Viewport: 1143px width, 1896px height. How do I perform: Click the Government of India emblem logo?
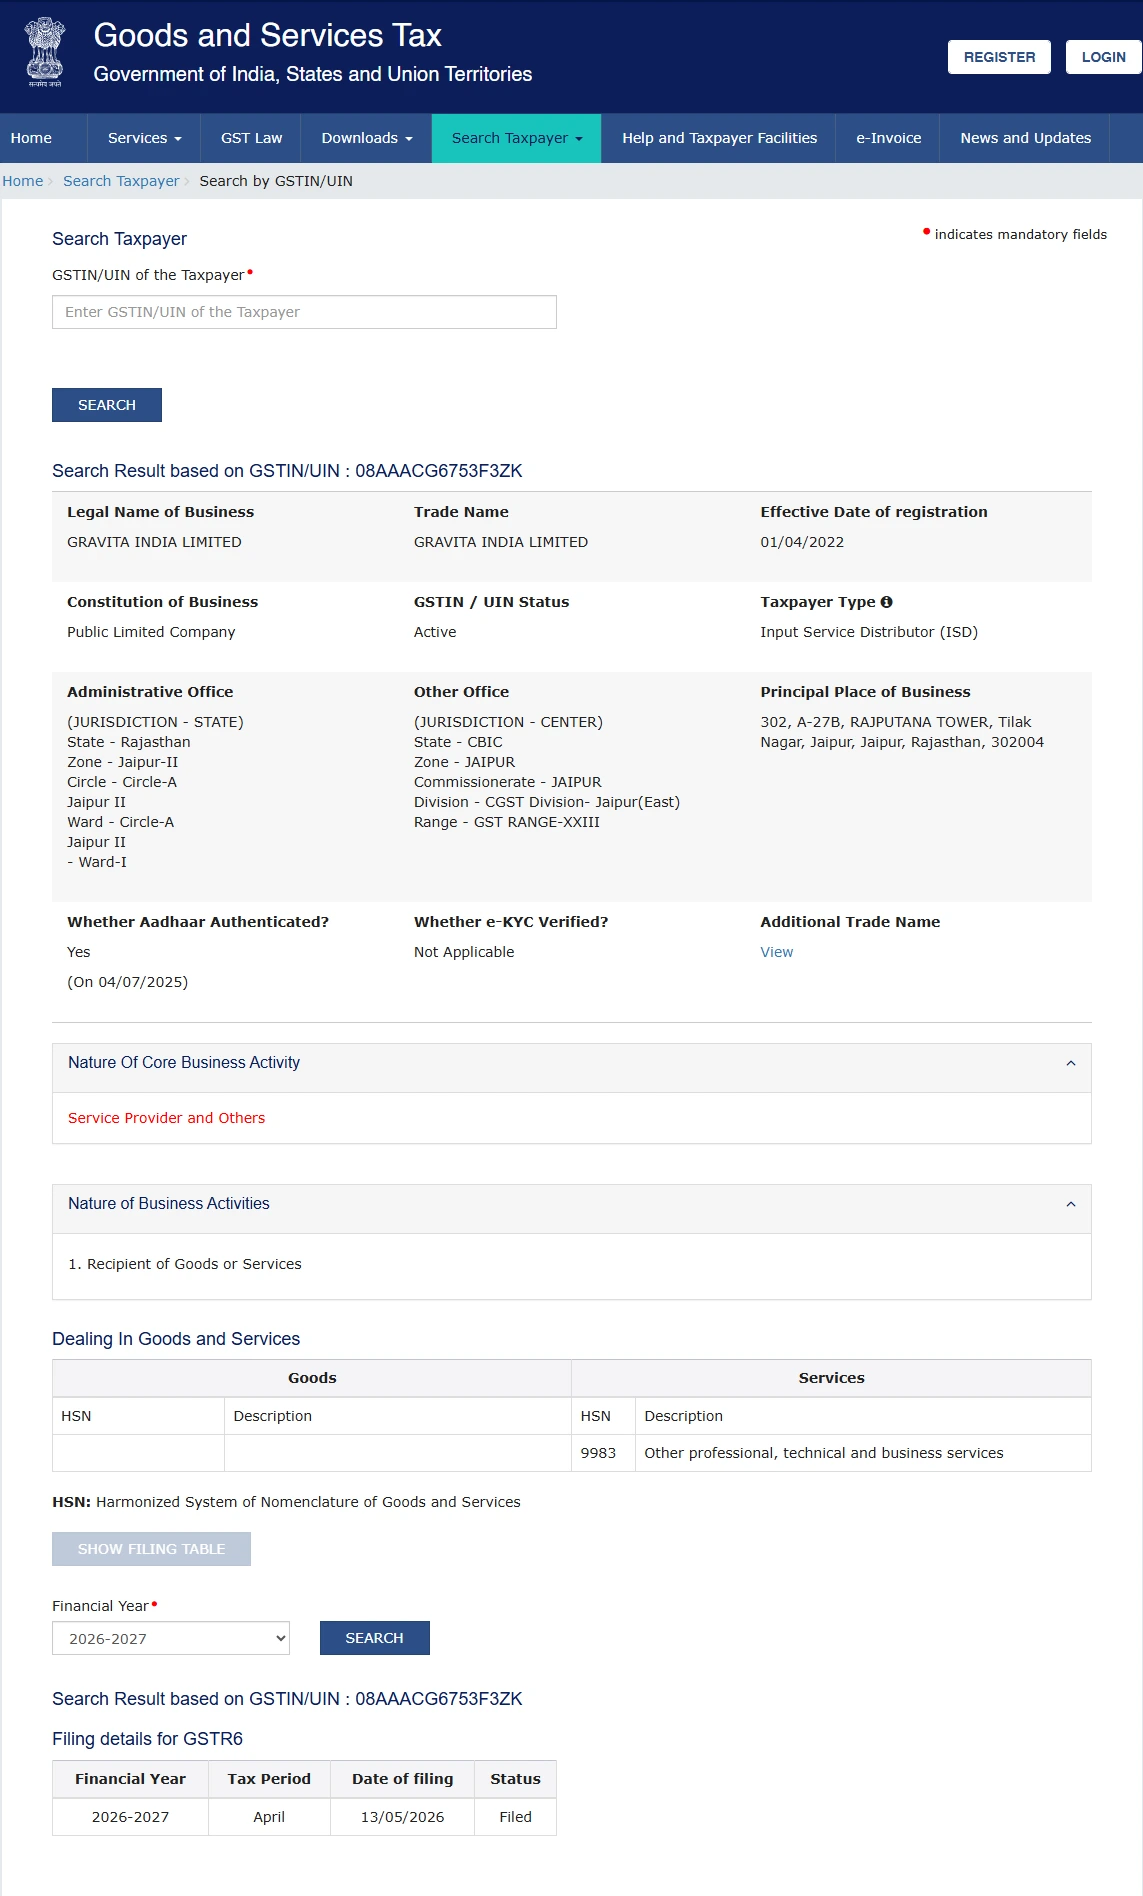44,53
